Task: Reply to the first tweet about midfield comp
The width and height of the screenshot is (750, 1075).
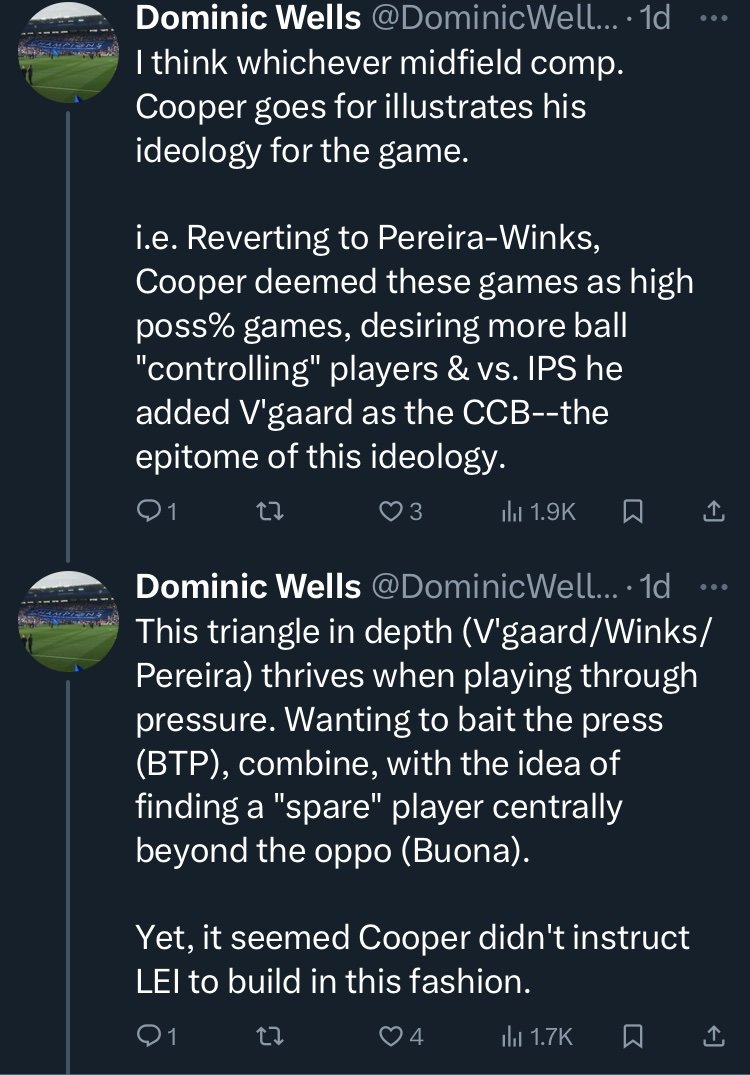Action: pos(157,511)
